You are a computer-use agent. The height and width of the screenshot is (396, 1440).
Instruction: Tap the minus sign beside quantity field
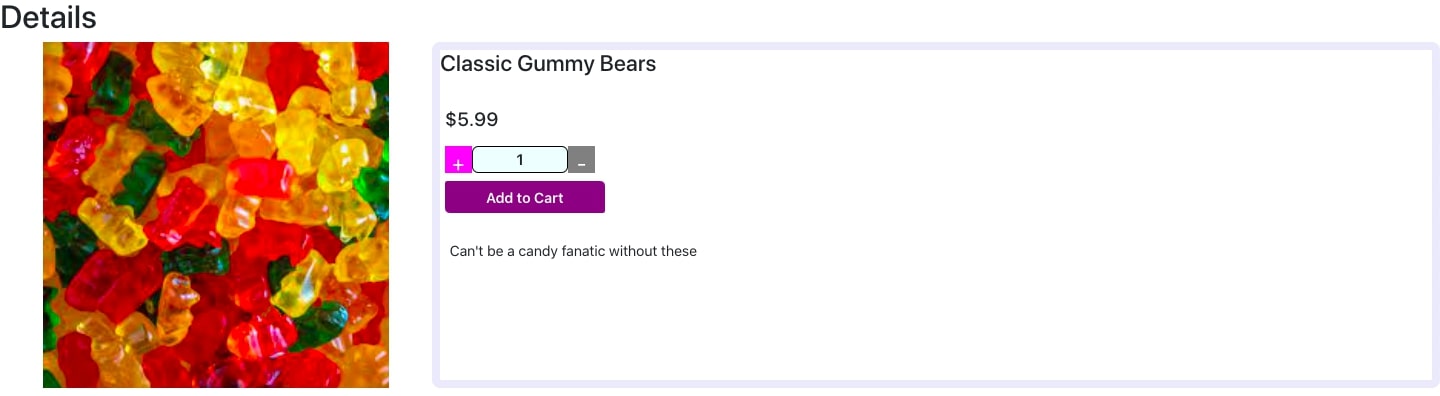click(581, 160)
